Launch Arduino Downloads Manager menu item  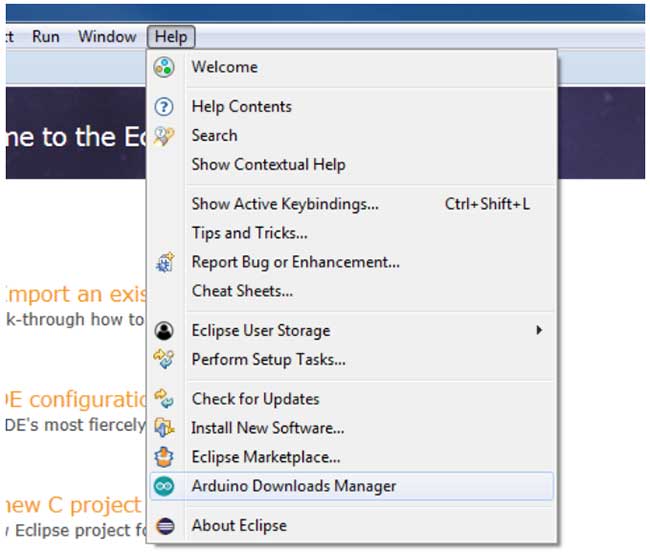coord(294,487)
